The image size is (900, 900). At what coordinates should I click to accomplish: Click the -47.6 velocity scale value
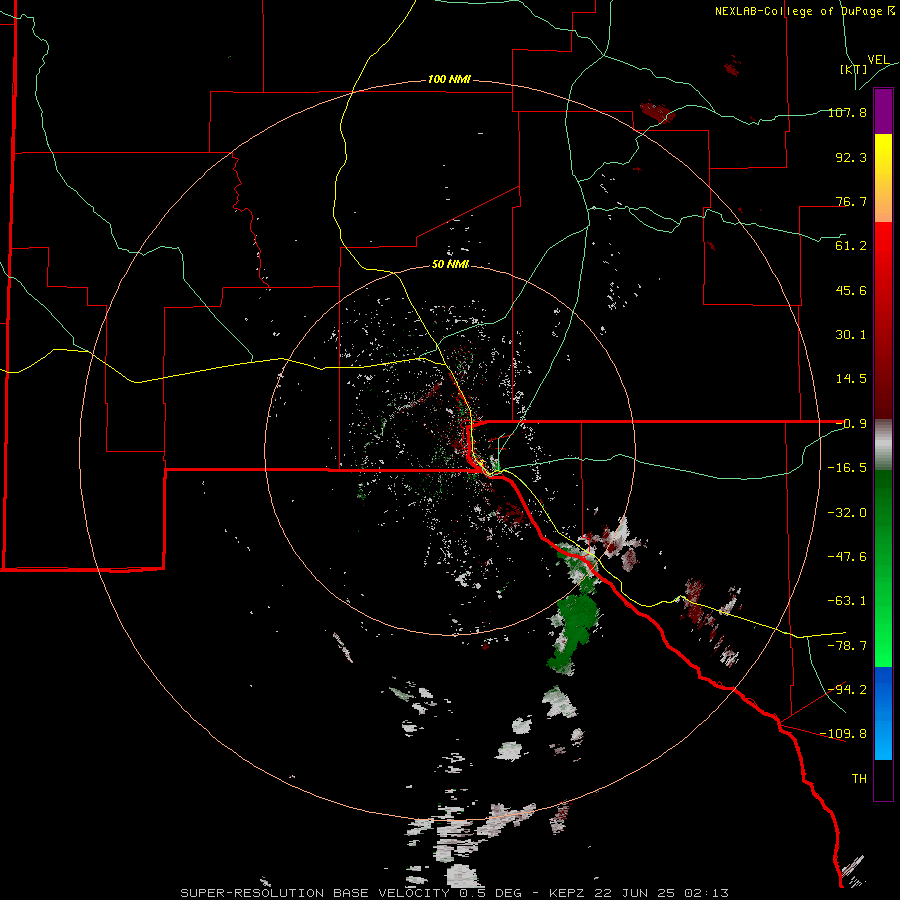pos(847,556)
